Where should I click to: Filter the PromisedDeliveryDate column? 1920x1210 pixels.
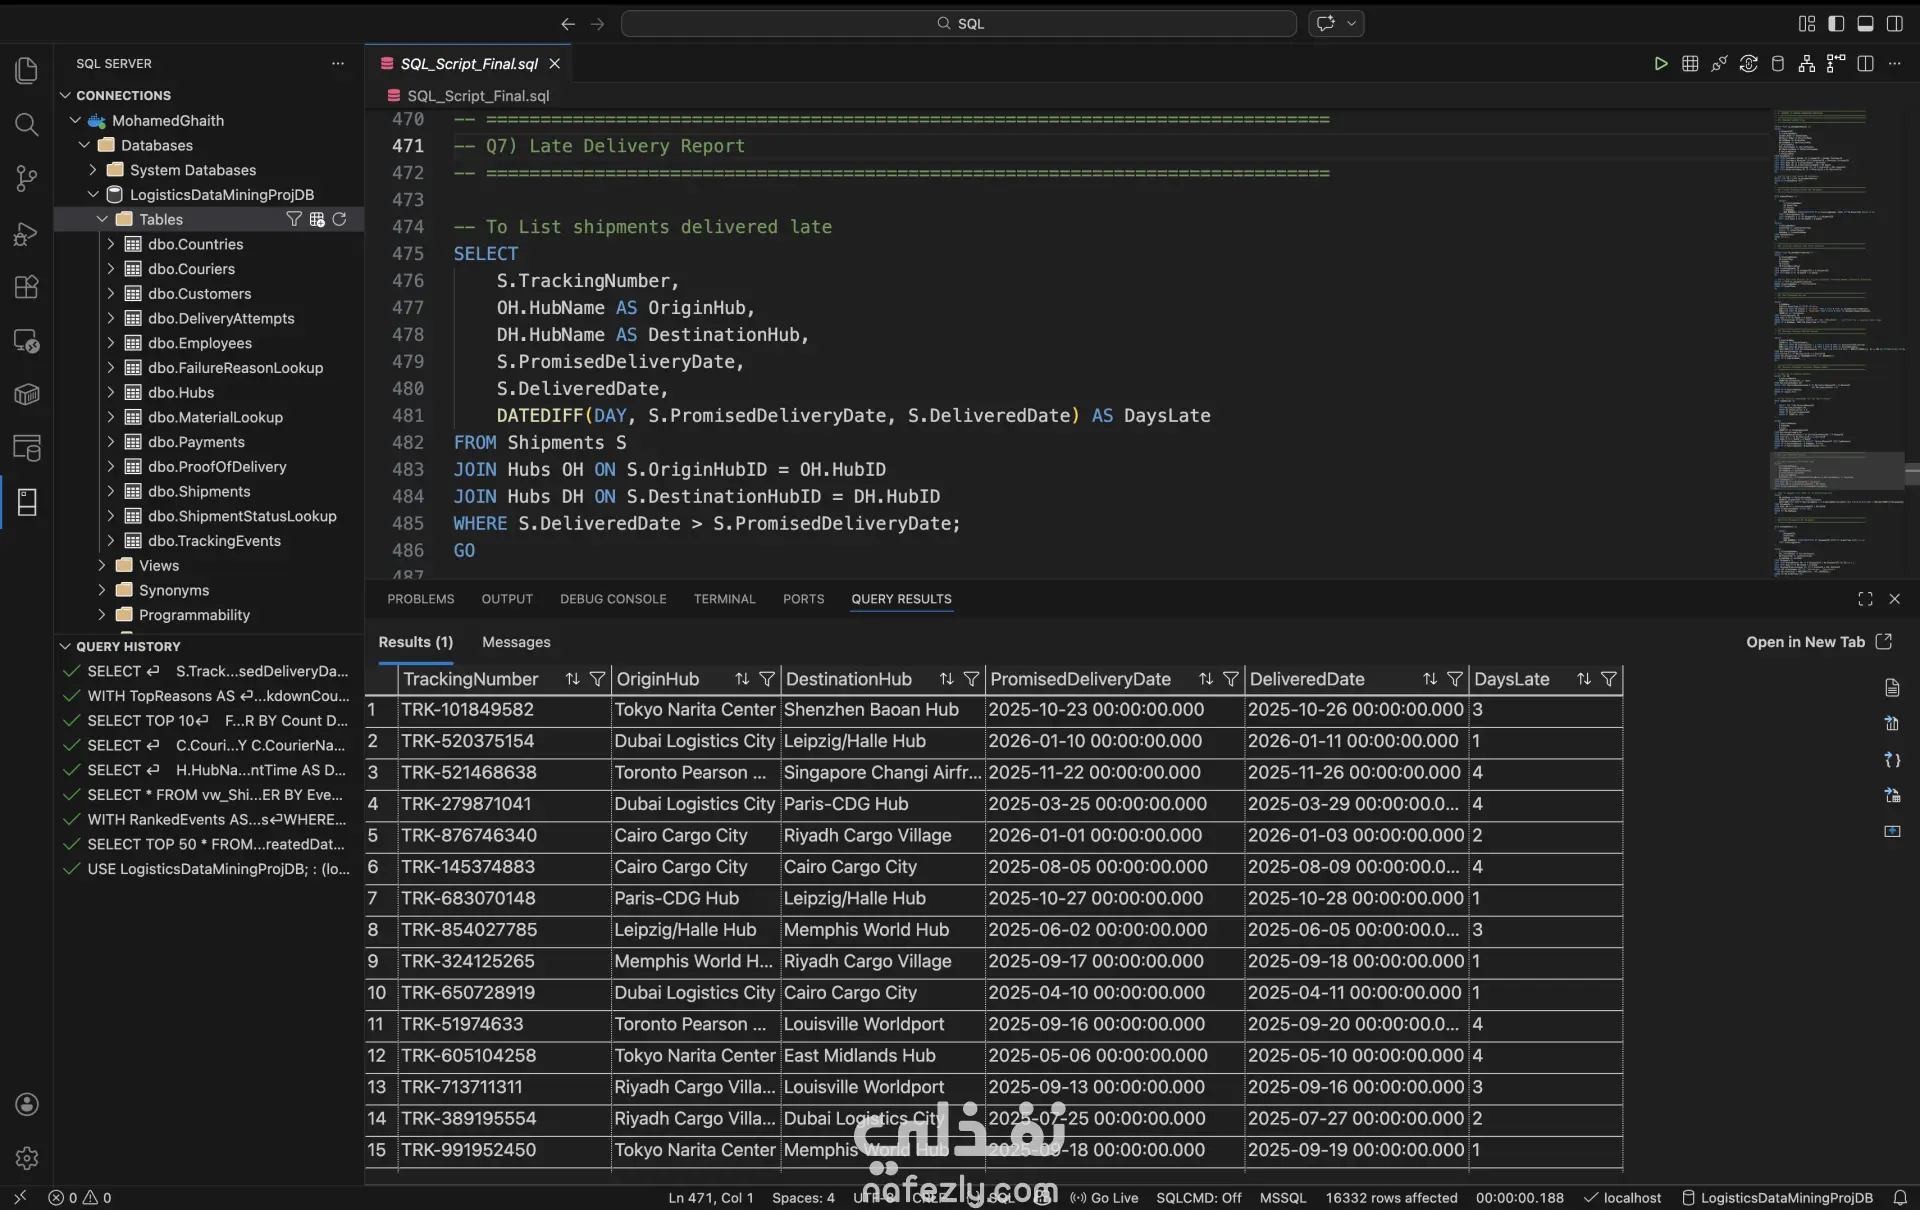[1231, 679]
